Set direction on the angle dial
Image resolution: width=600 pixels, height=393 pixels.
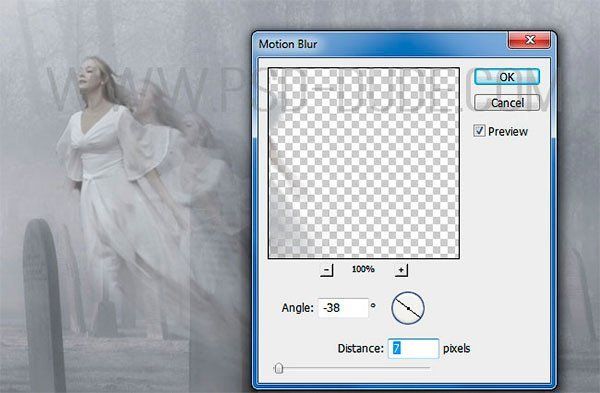point(408,308)
